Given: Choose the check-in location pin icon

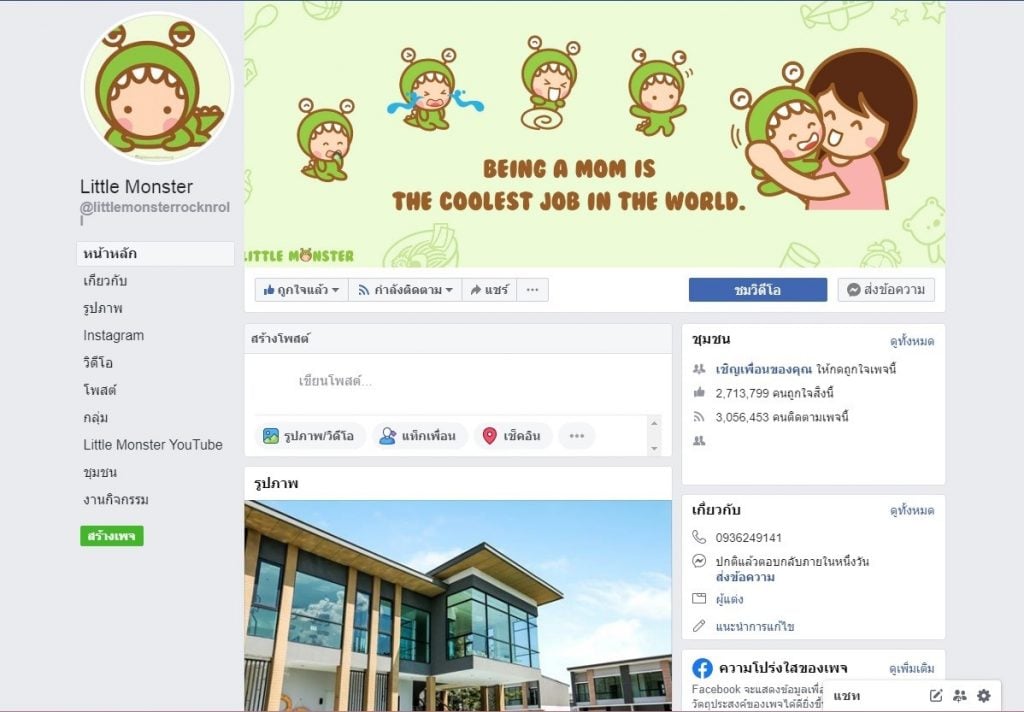Looking at the screenshot, I should click(489, 436).
